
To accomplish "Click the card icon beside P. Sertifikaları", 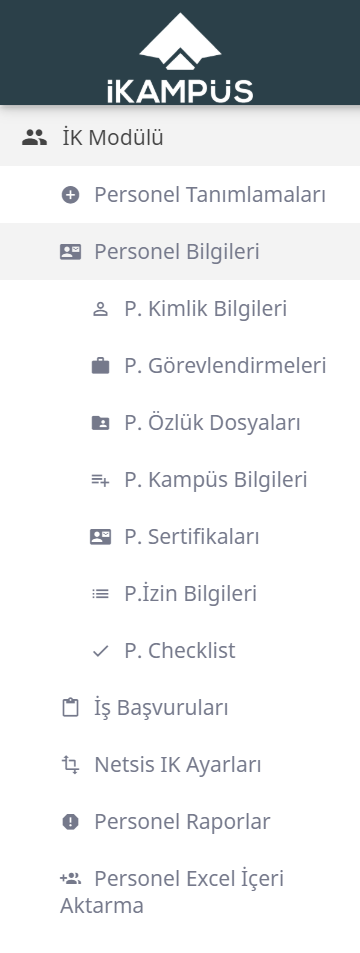I will click(100, 537).
